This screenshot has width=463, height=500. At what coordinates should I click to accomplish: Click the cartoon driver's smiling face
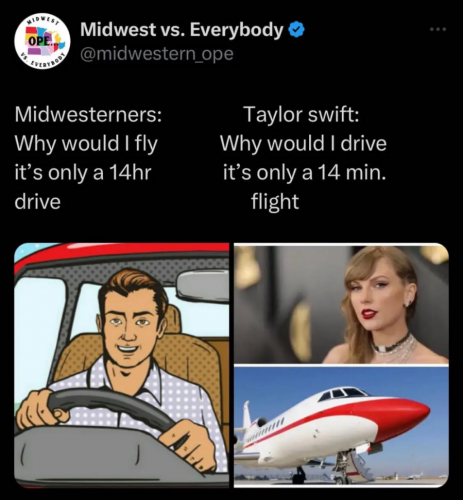[x=133, y=330]
